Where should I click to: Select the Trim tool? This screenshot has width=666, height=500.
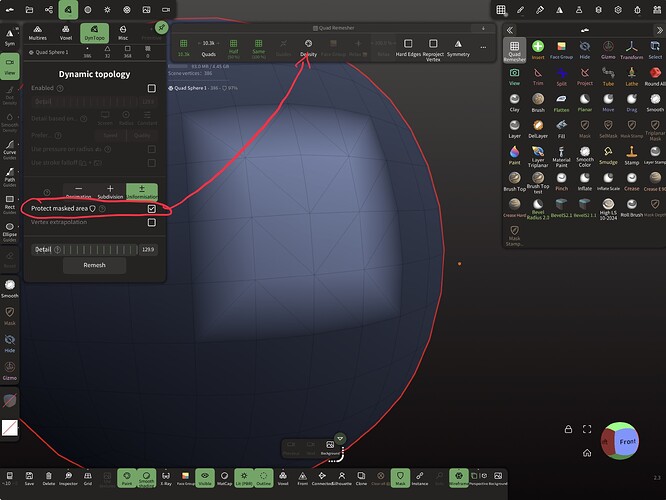coord(538,76)
